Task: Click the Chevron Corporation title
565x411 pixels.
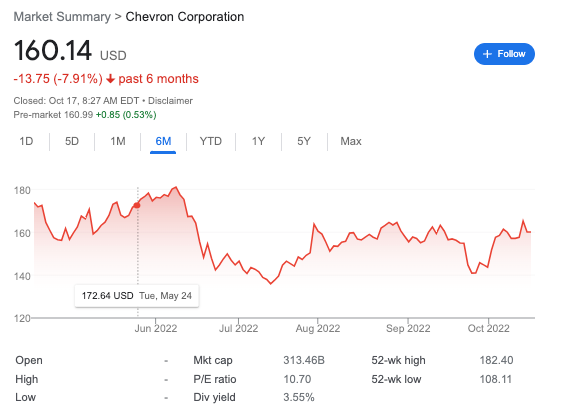Action: click(184, 17)
